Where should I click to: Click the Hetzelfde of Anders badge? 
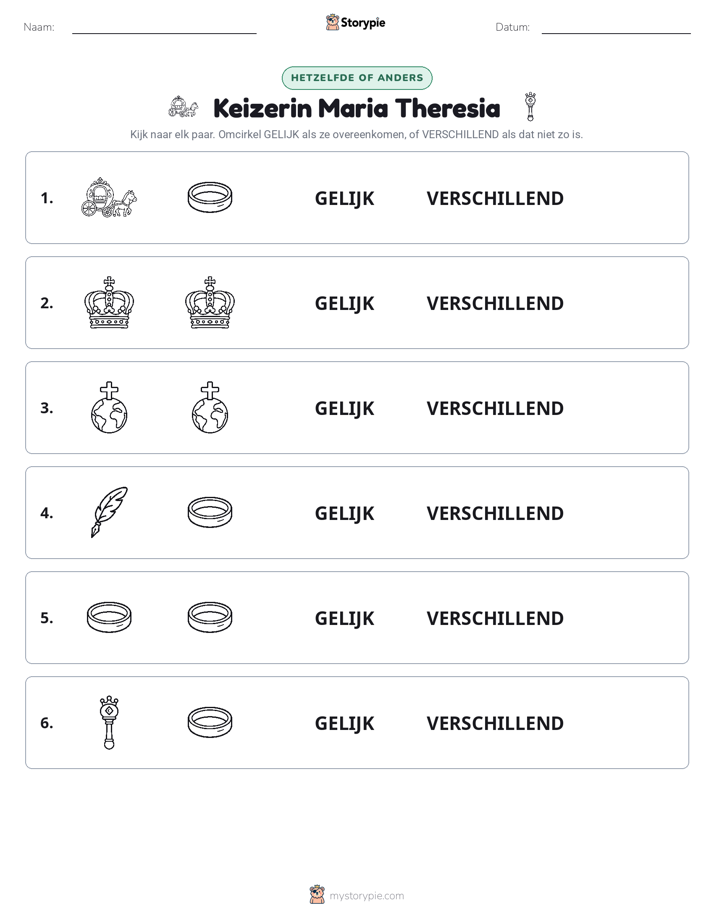[357, 78]
